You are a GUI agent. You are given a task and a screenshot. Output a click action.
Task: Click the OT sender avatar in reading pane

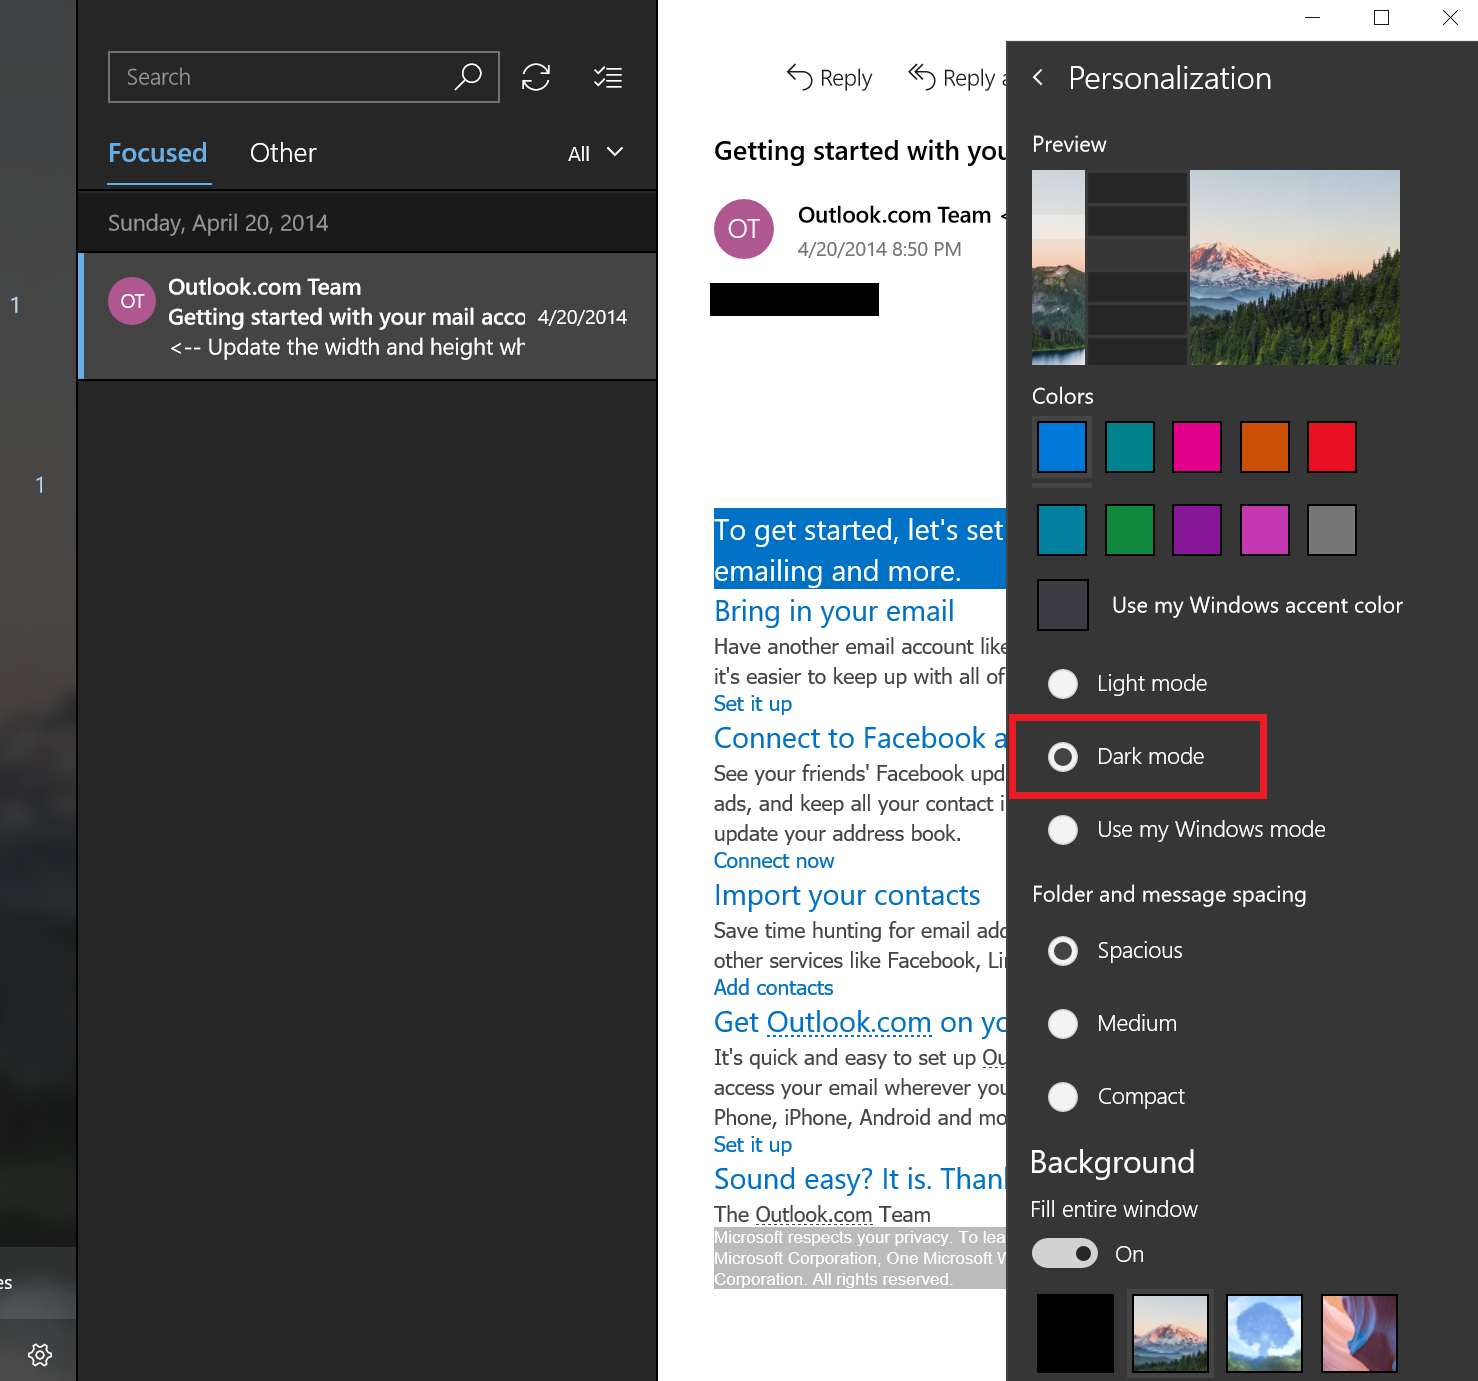tap(743, 229)
